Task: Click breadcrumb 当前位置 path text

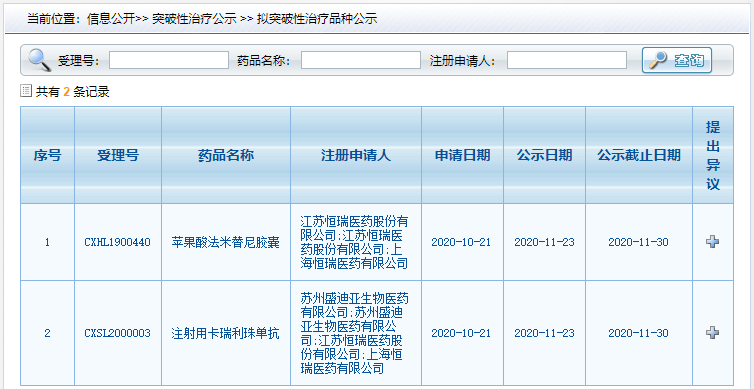Action: click(202, 19)
